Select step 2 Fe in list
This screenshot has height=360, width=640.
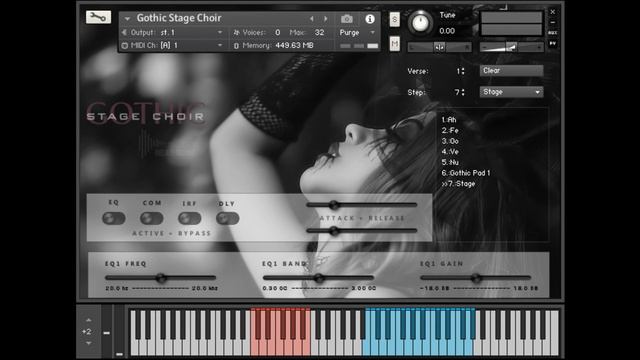(450, 130)
